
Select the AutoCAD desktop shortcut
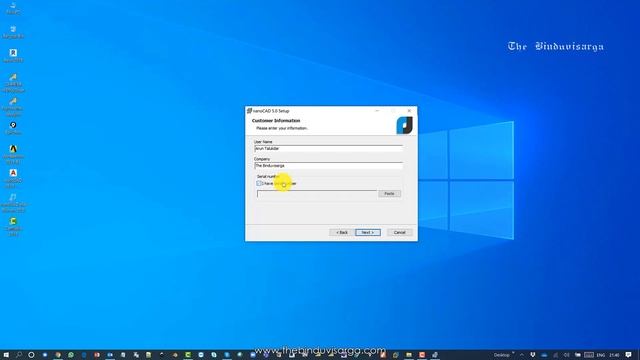13,178
